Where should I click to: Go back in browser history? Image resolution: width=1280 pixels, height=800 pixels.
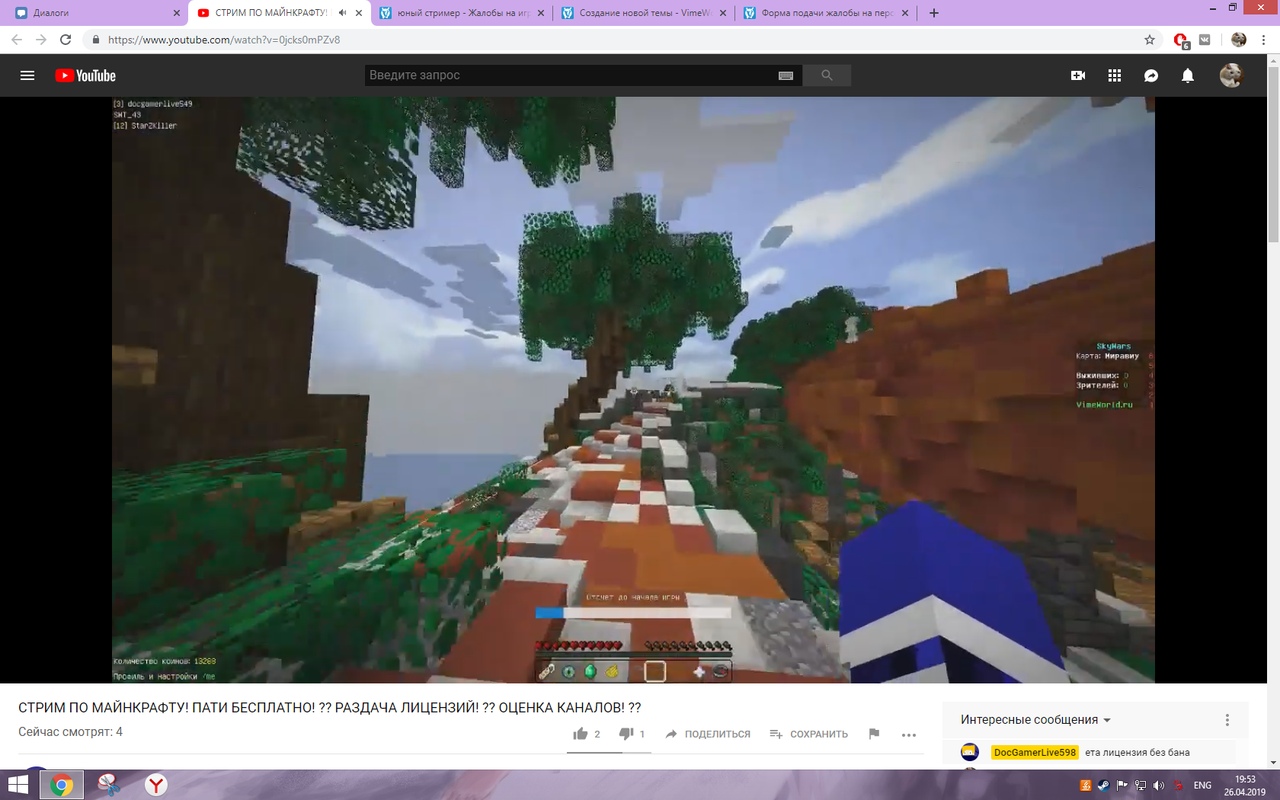coord(16,40)
